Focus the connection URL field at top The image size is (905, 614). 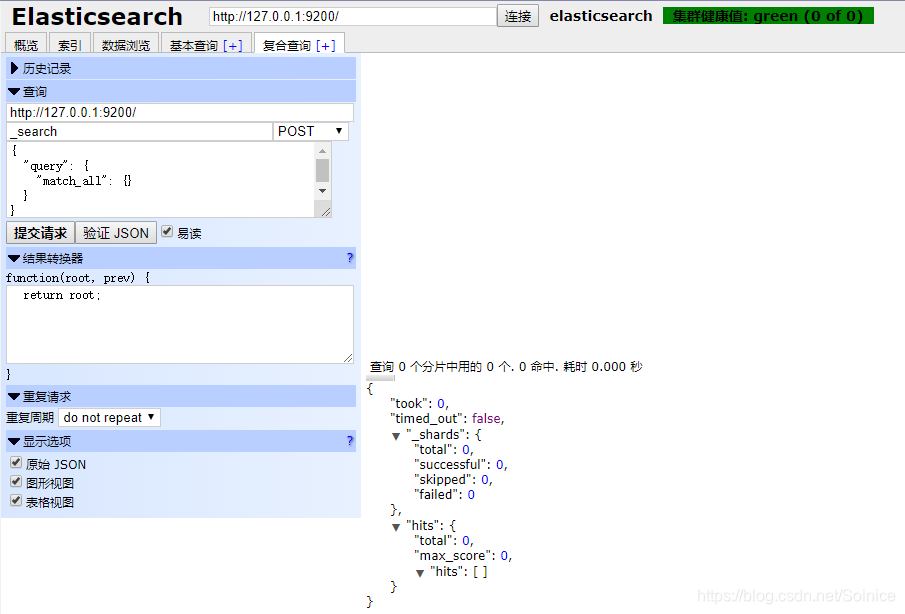pos(353,16)
